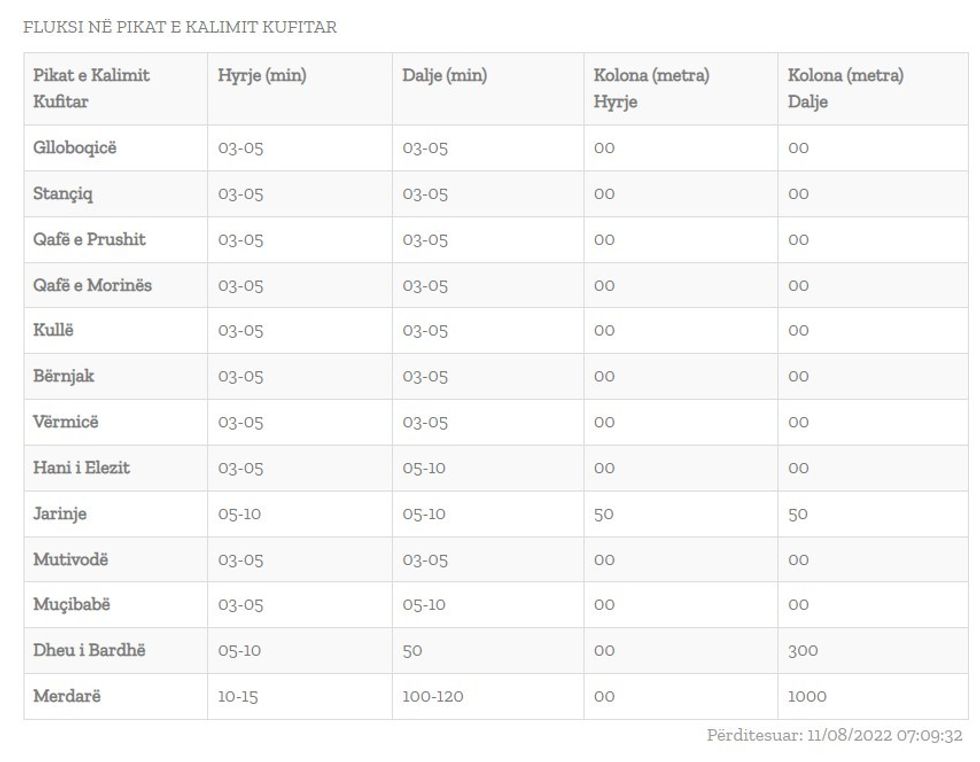Click the Qafë e Prushit row label

(89, 240)
